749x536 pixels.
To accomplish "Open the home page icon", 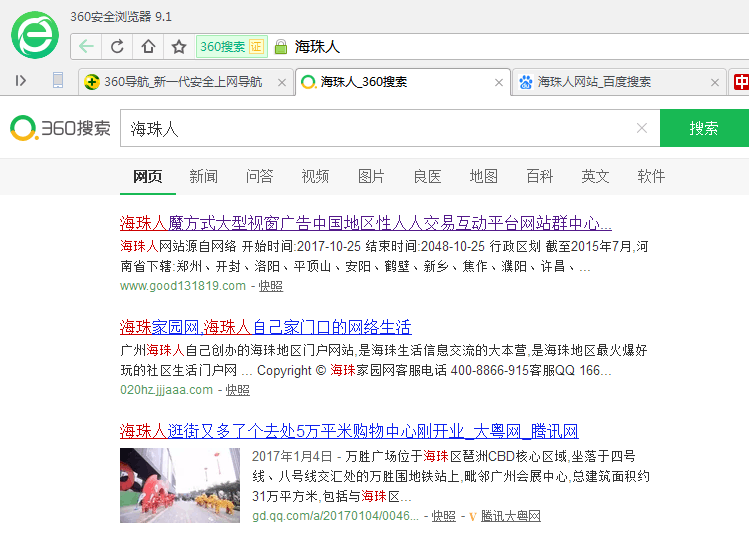I will click(148, 46).
